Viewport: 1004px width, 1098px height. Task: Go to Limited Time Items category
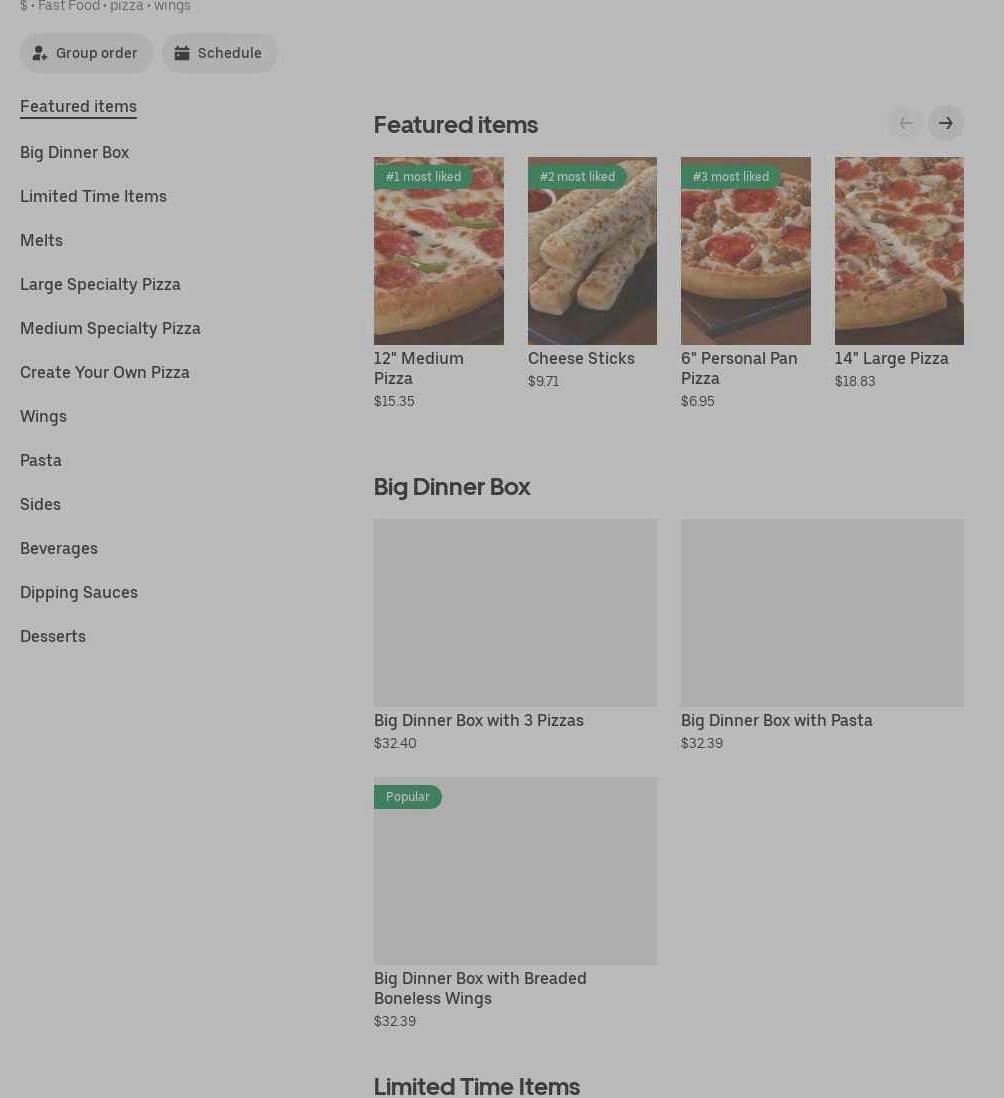click(93, 196)
